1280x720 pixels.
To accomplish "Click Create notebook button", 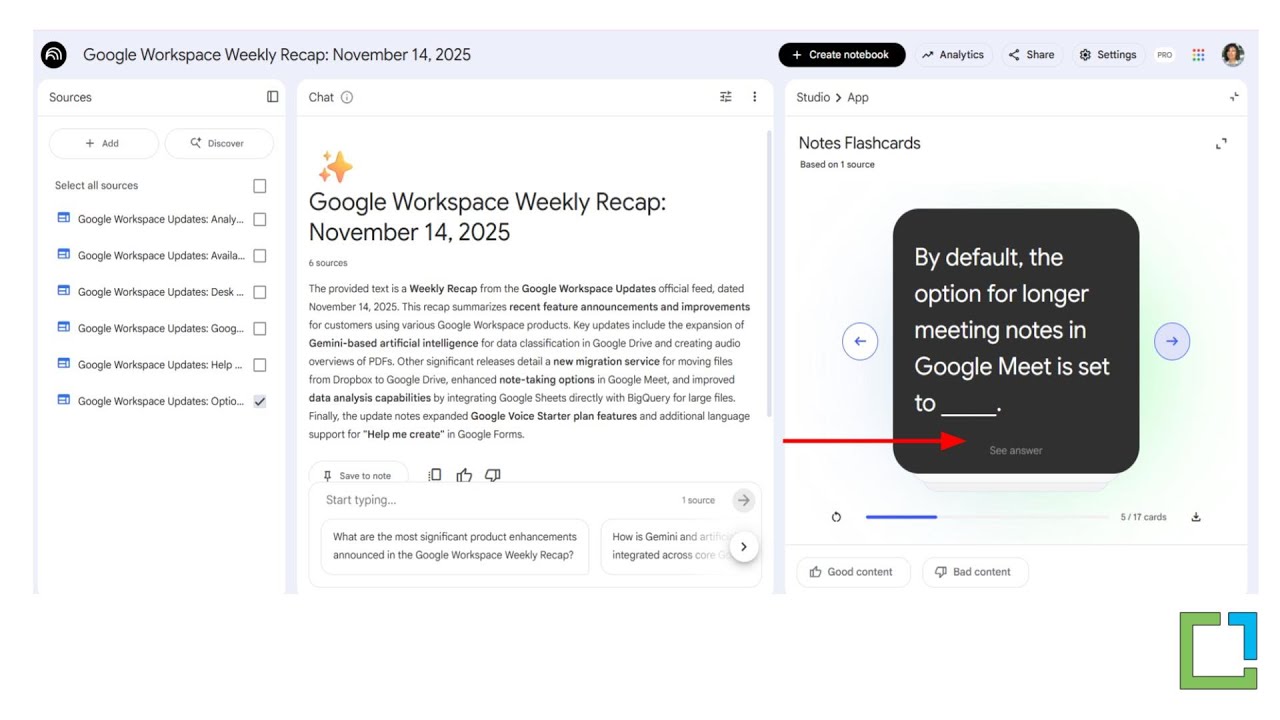I will (x=842, y=55).
